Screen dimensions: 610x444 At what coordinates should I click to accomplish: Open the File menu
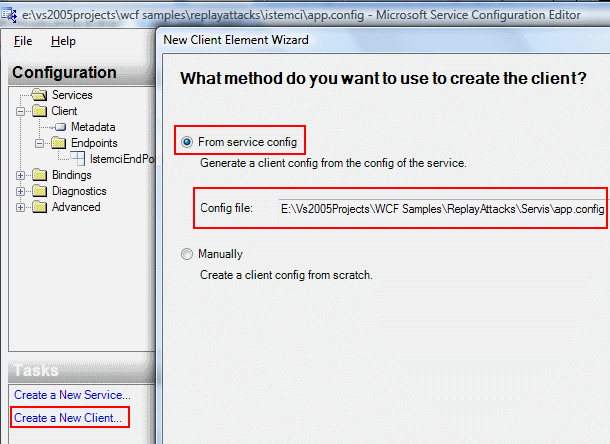tap(23, 41)
